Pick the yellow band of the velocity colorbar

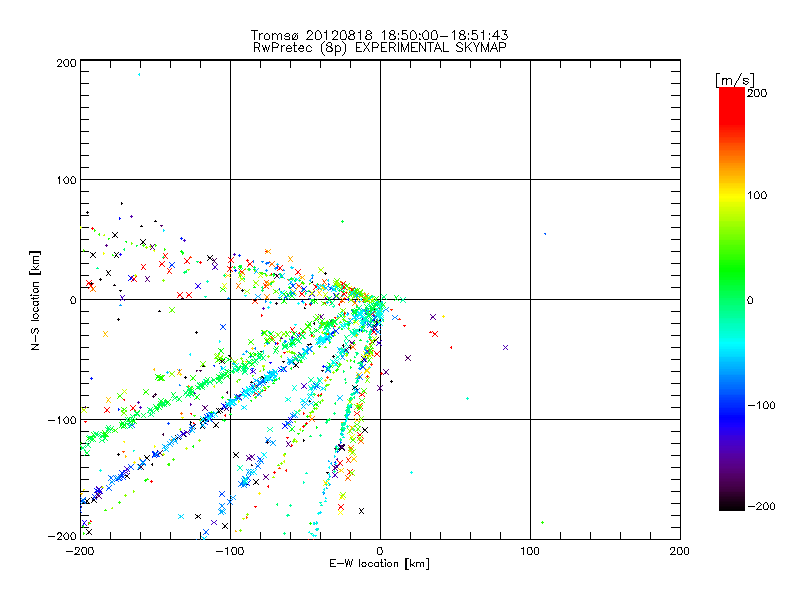[732, 195]
